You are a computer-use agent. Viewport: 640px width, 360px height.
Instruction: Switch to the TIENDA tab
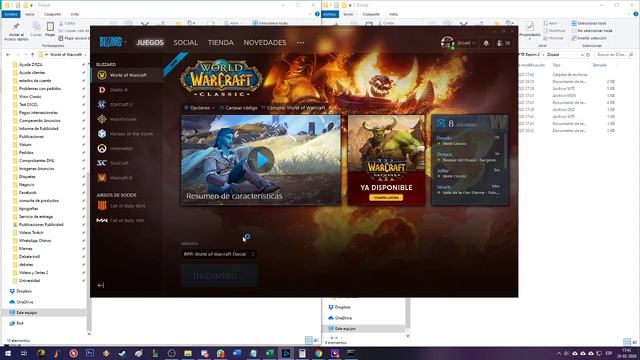click(x=221, y=42)
